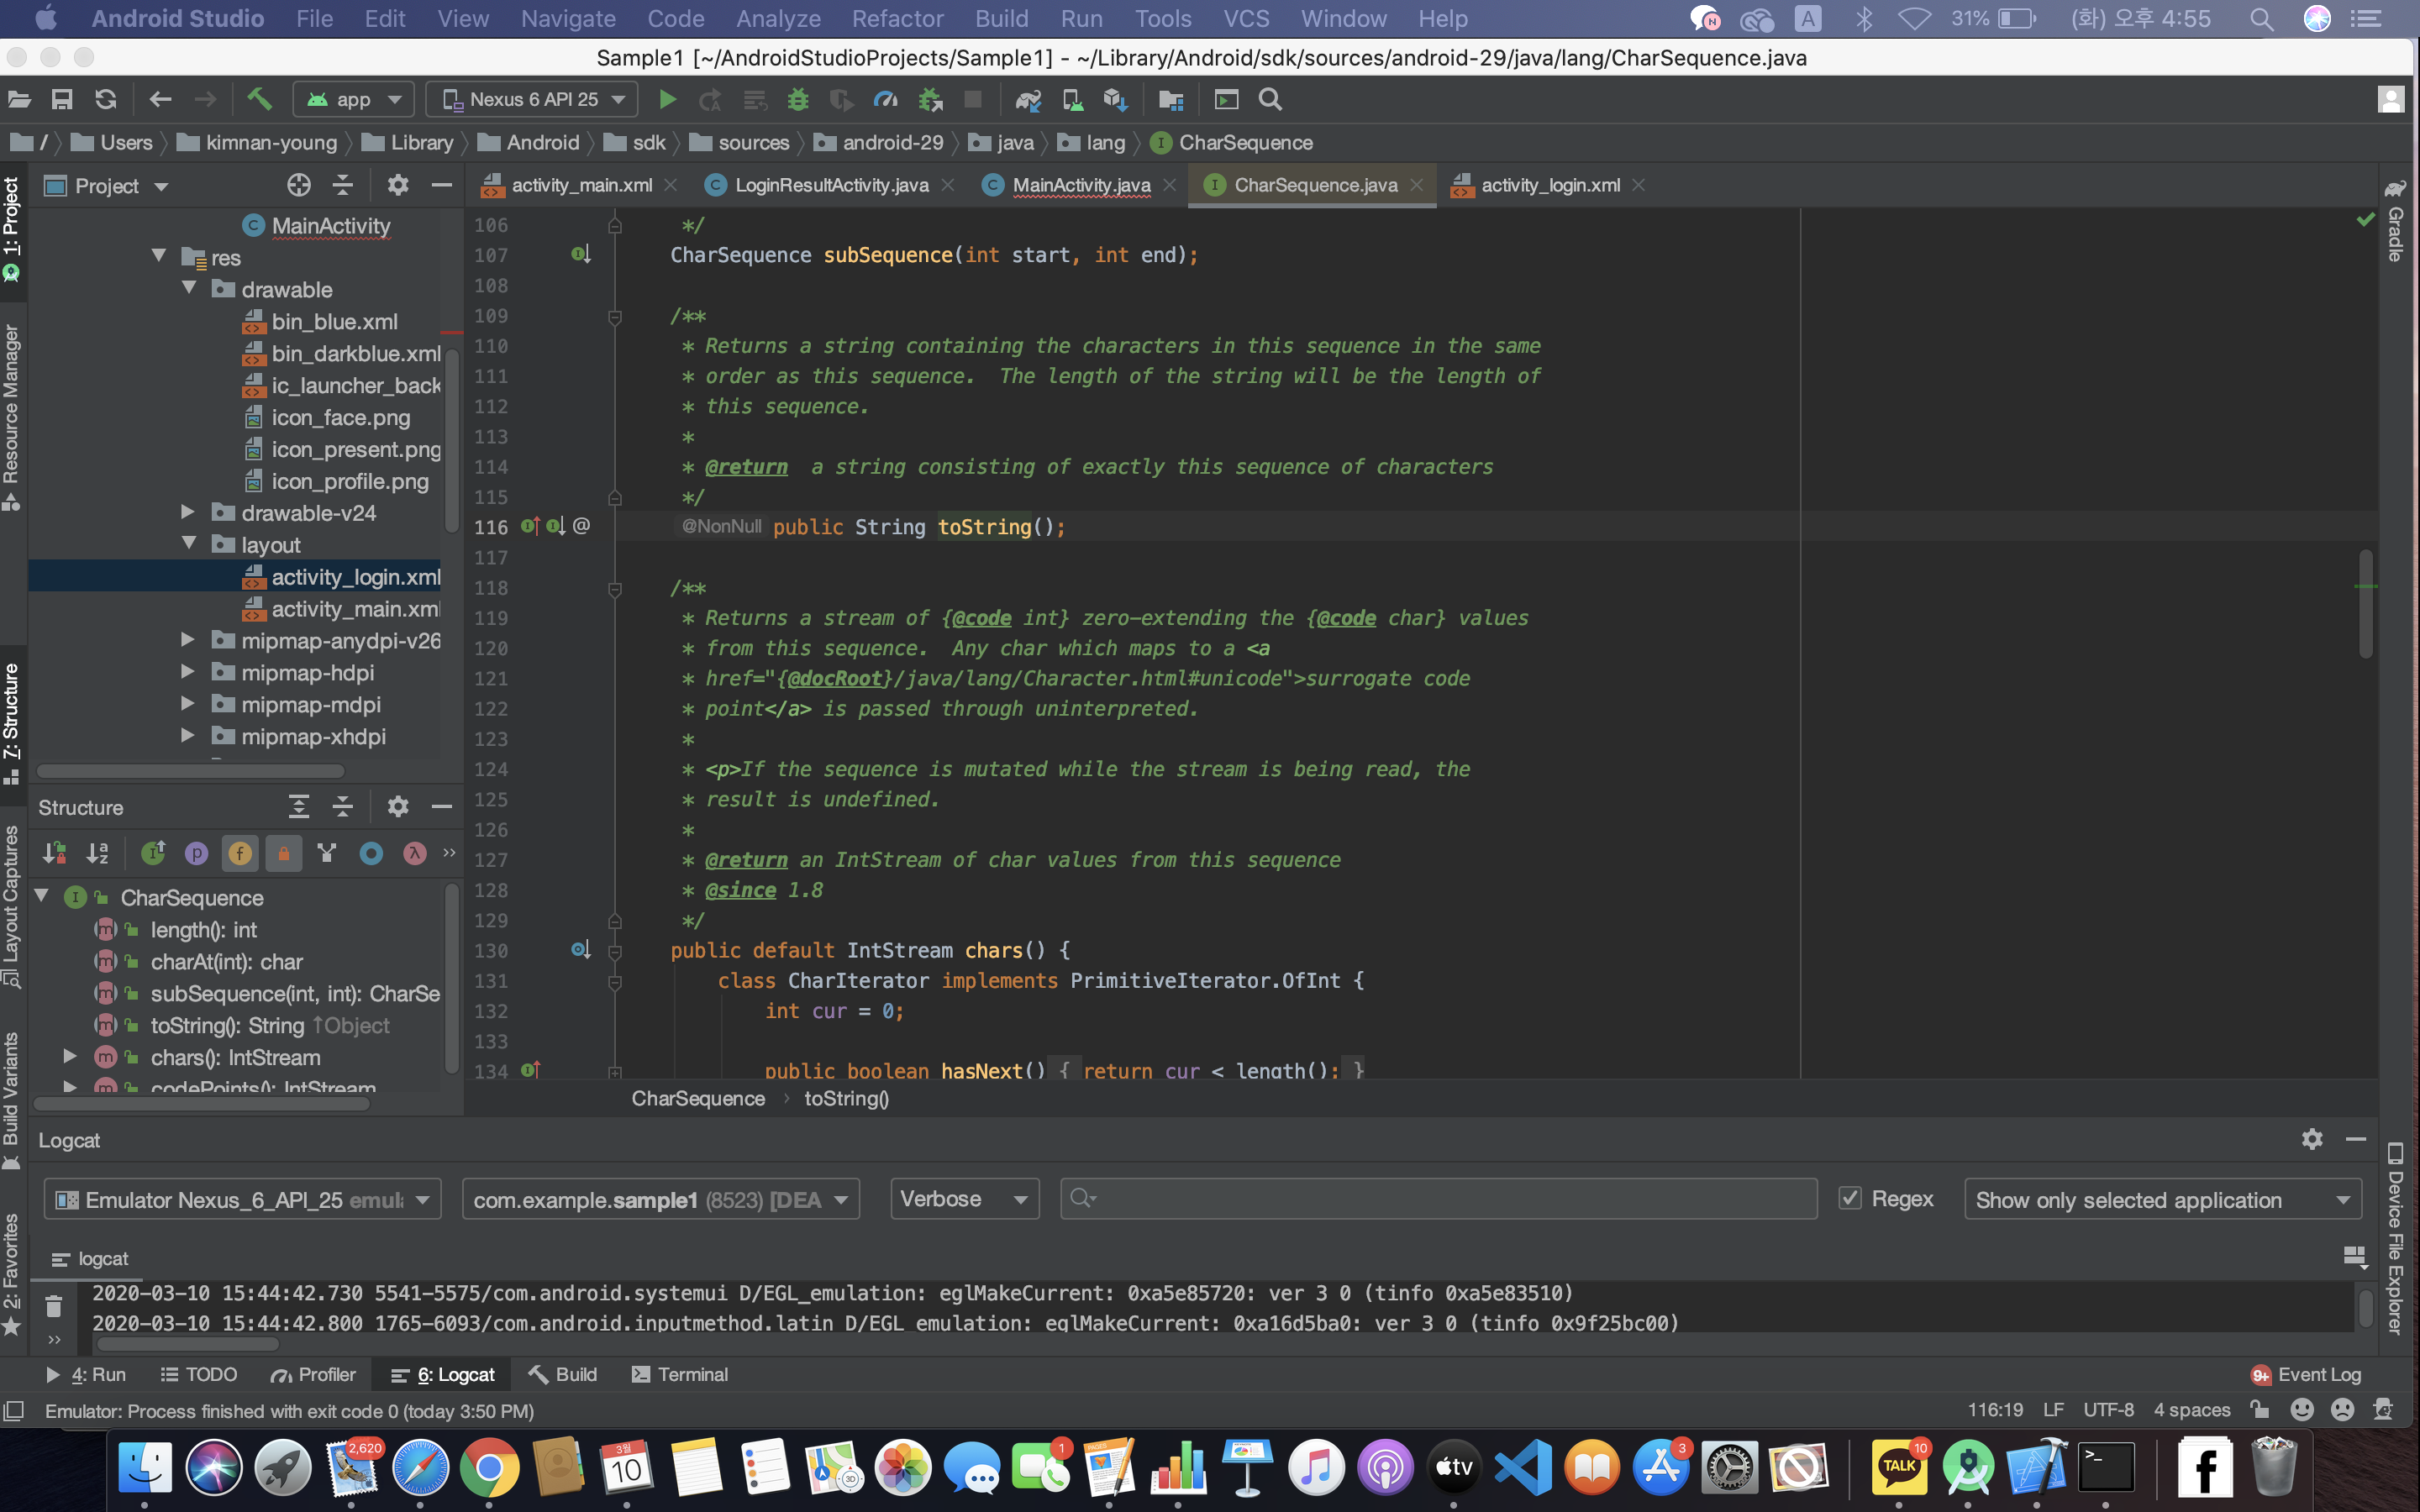Open Logcat settings gear icon
The width and height of the screenshot is (2420, 1512).
pyautogui.click(x=2311, y=1139)
